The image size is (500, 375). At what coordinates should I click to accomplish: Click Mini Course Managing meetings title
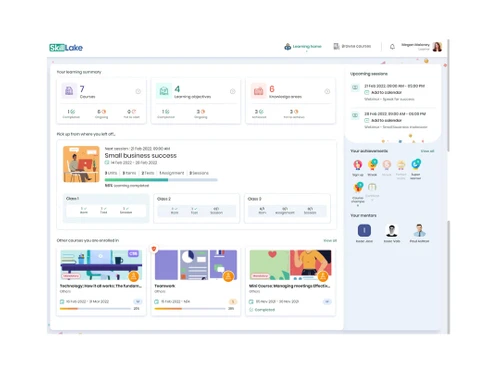290,286
